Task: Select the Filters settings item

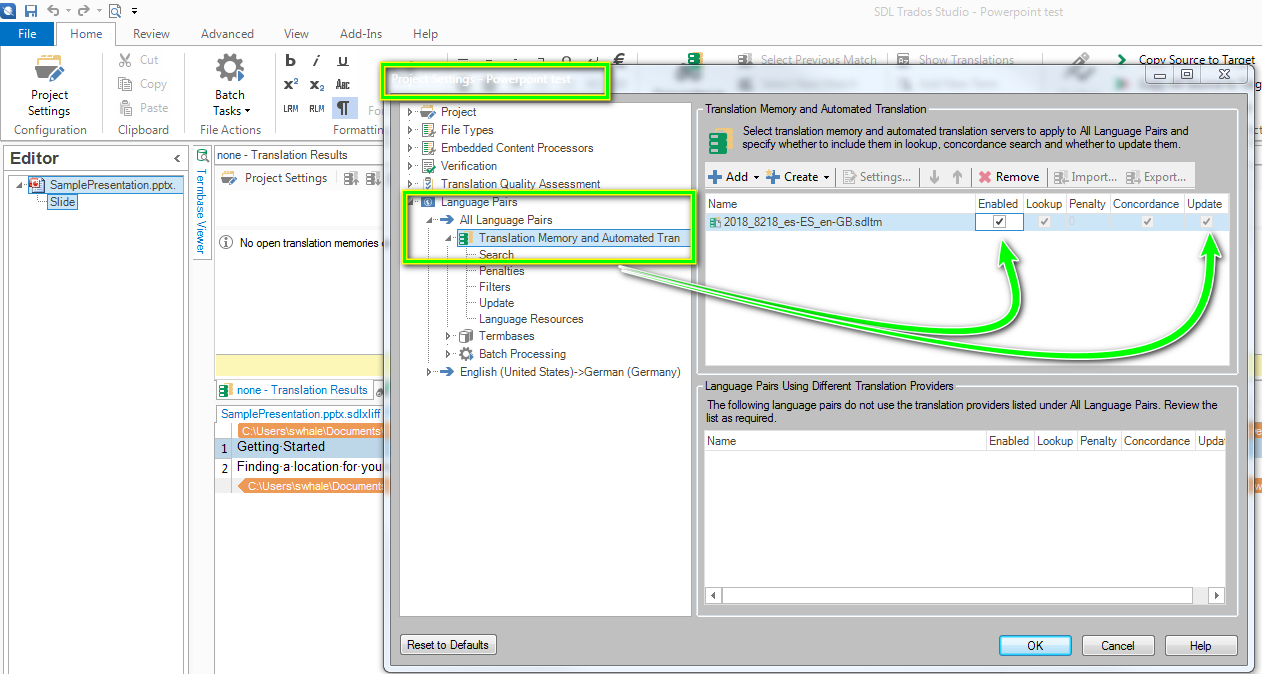Action: (494, 287)
